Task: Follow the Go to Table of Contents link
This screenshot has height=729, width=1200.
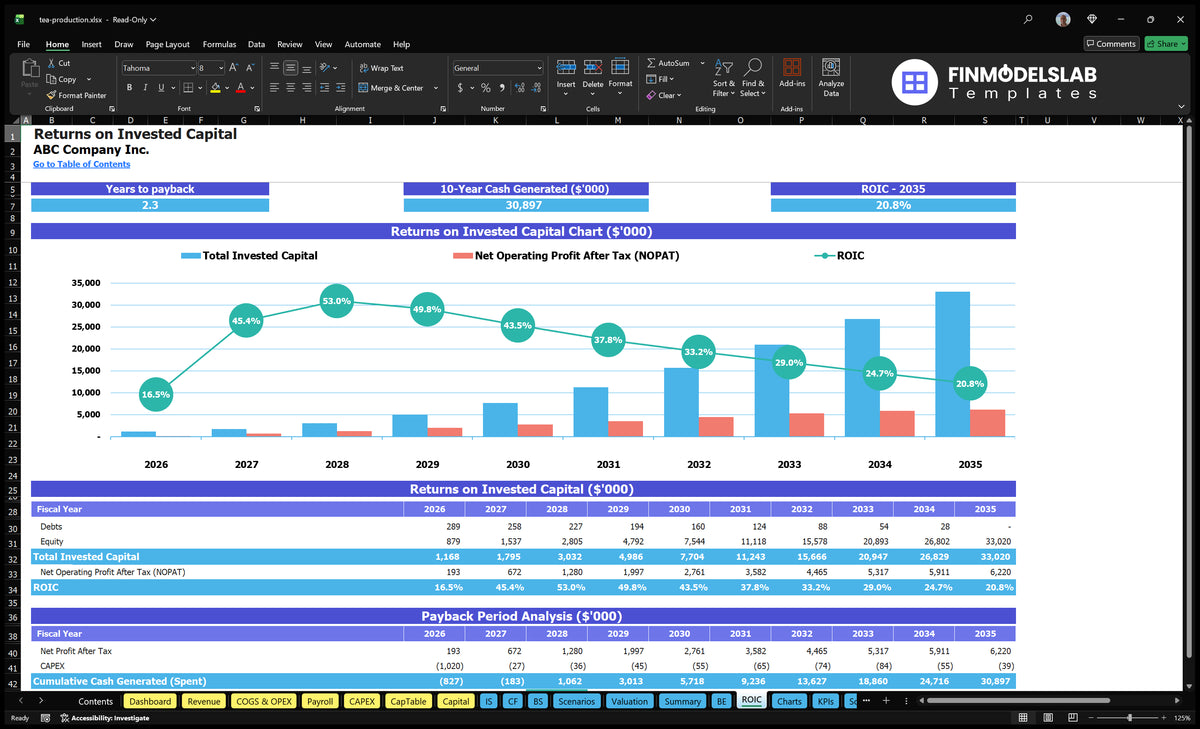Action: [82, 164]
